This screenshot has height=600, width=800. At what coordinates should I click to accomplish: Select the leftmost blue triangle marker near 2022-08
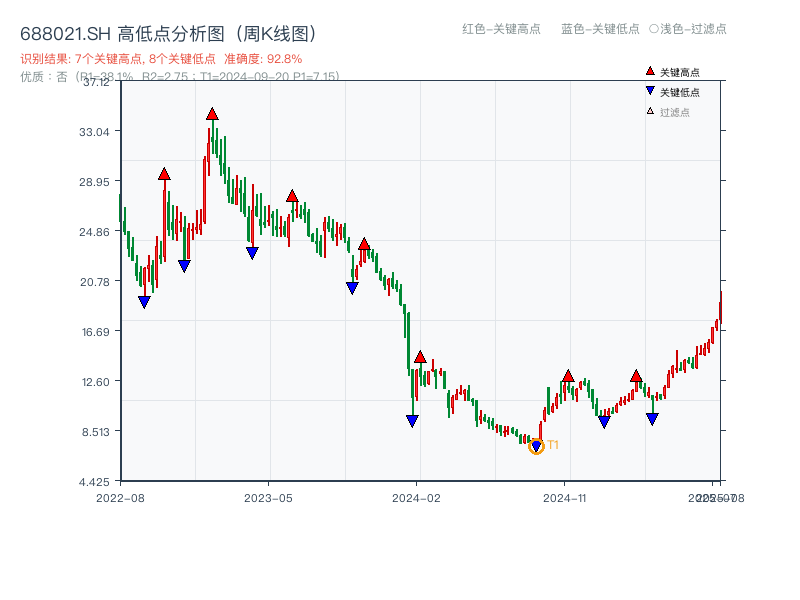click(145, 302)
